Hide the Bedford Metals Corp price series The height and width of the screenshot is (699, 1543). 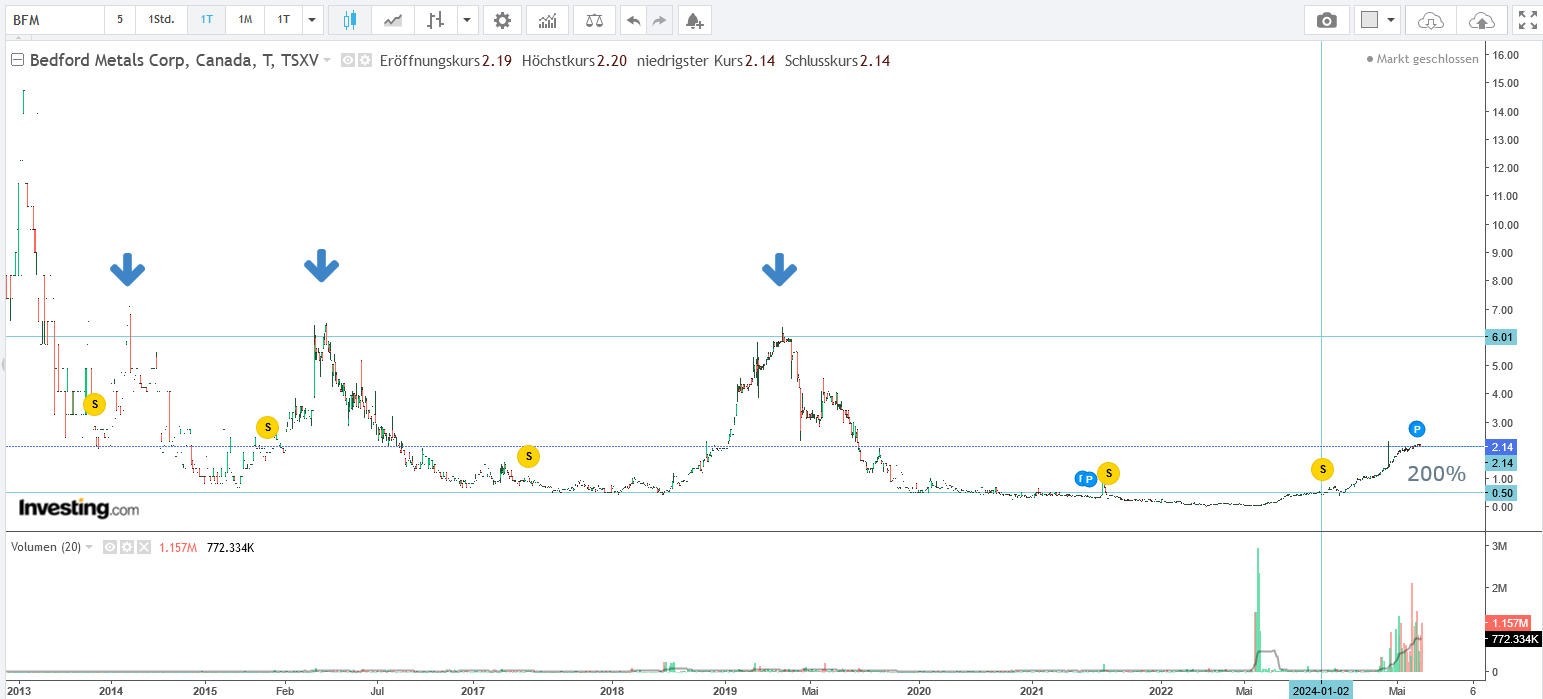(348, 61)
